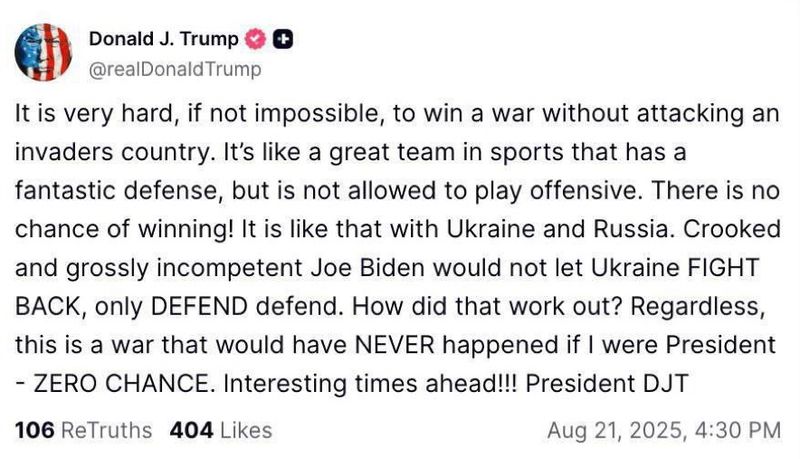Open the Donald J. Trump display name

coord(165,41)
